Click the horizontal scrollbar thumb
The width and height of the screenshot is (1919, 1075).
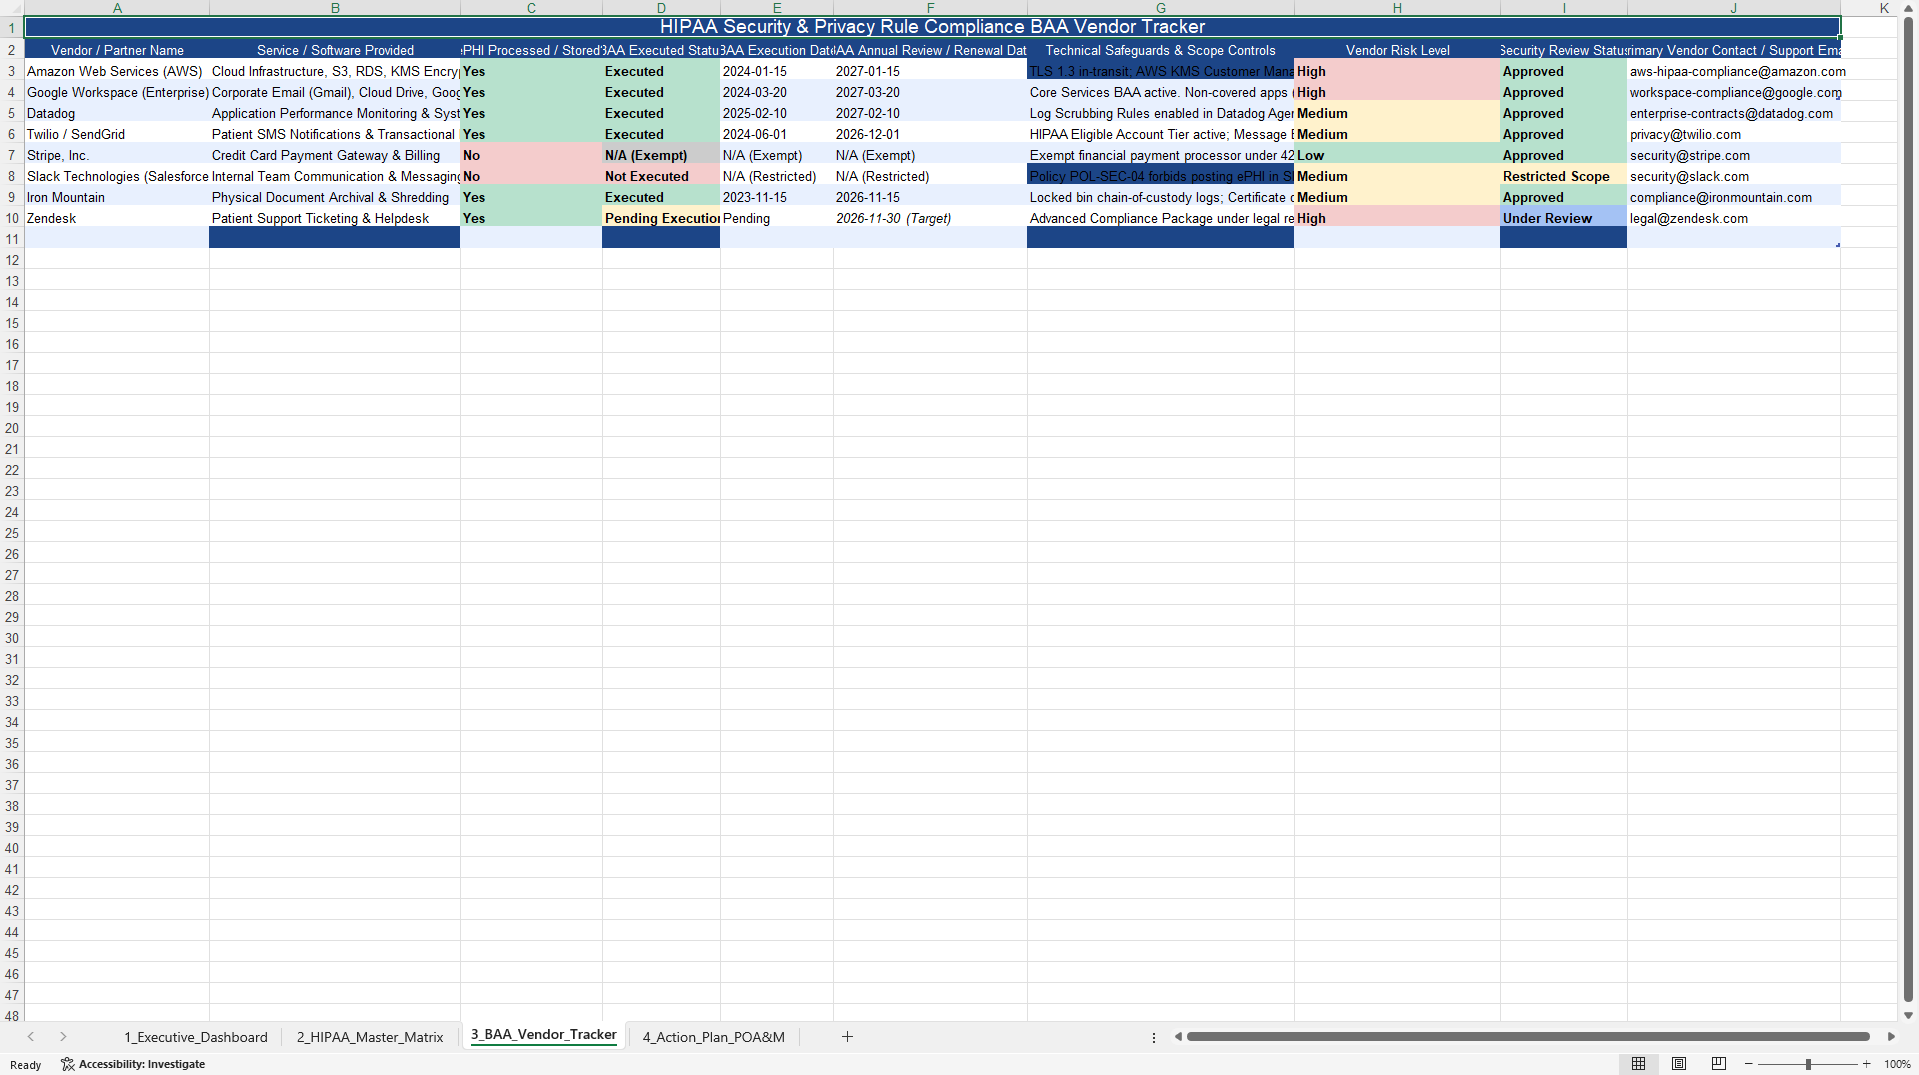1527,1037
